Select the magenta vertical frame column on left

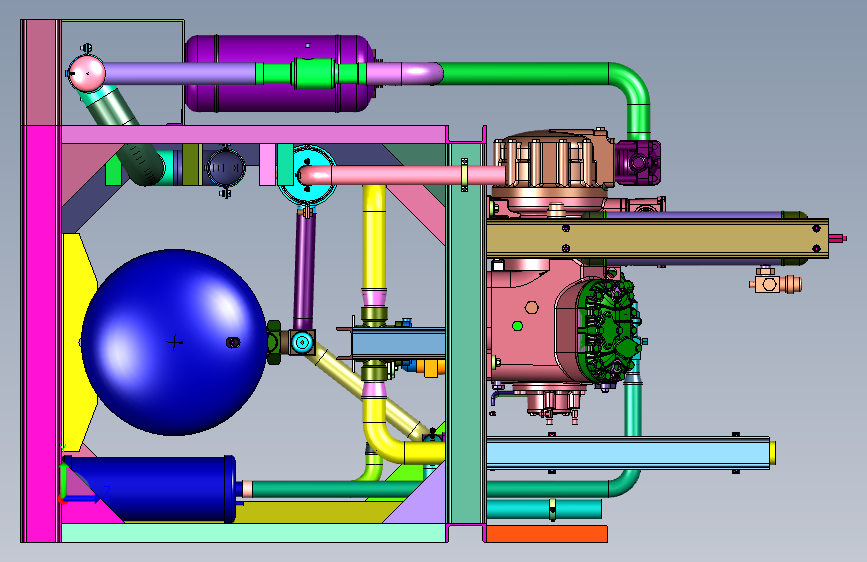tap(41, 334)
